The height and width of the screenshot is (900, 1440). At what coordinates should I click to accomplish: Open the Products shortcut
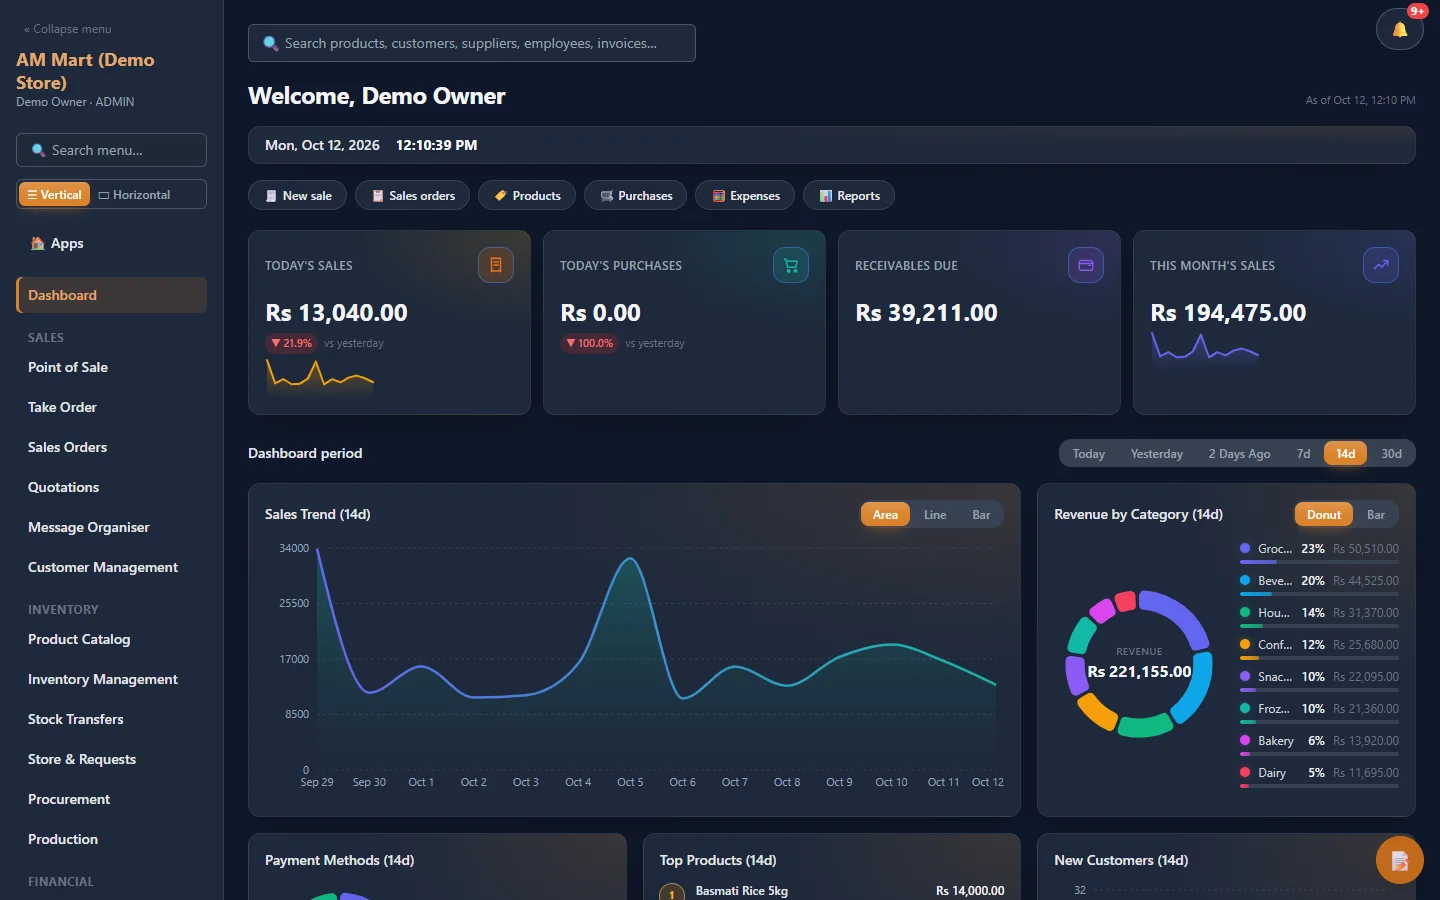point(527,195)
